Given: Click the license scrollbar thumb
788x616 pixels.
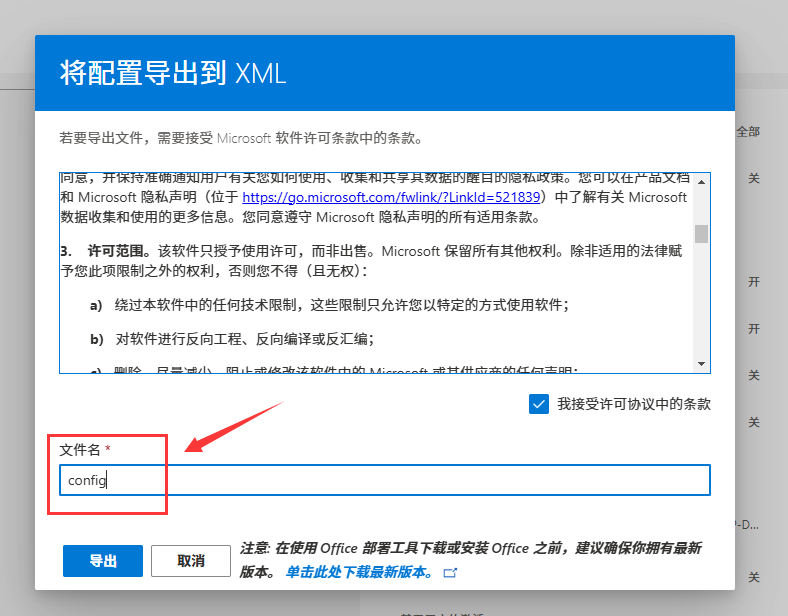Looking at the screenshot, I should coord(702,234).
